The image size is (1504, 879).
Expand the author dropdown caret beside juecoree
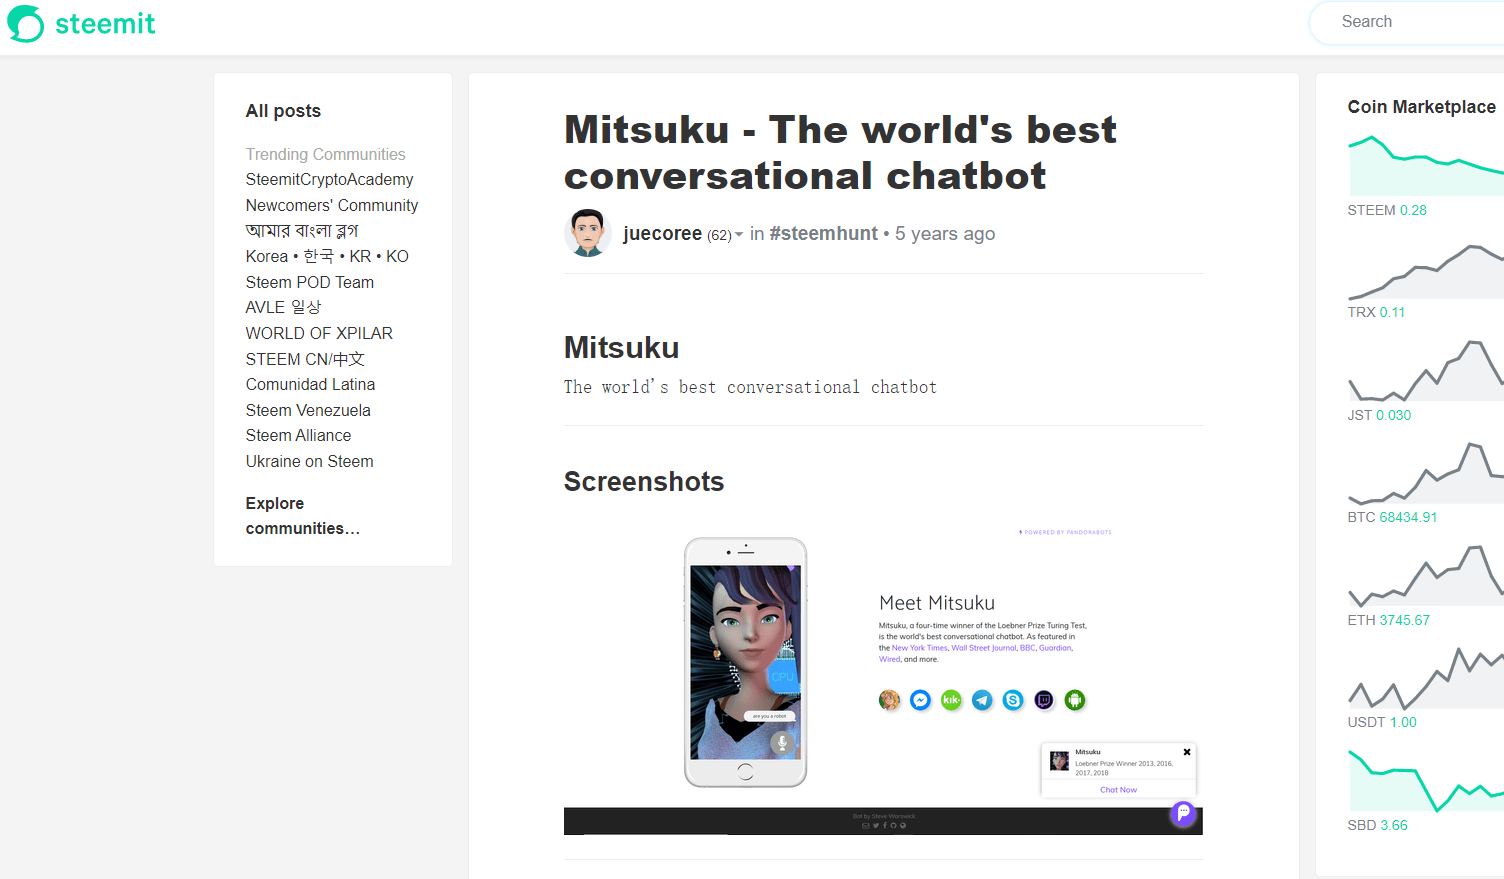739,235
